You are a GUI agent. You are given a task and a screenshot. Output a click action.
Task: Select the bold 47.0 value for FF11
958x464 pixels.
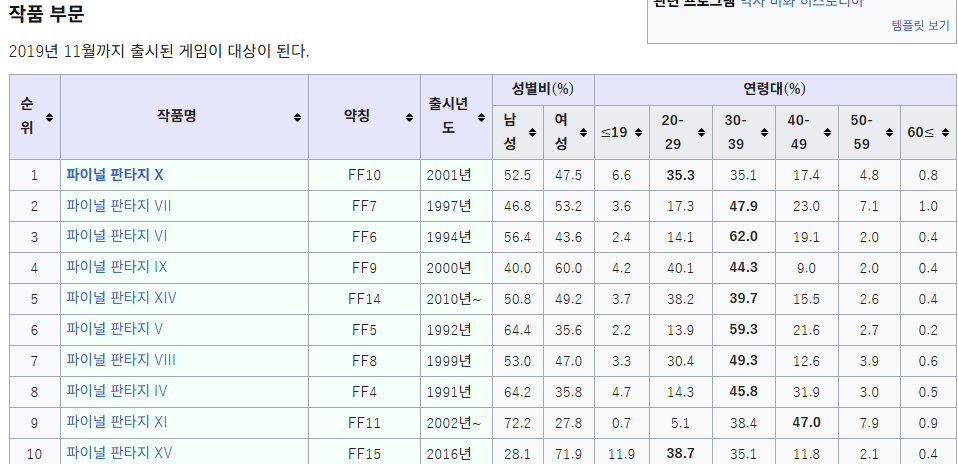[806, 422]
